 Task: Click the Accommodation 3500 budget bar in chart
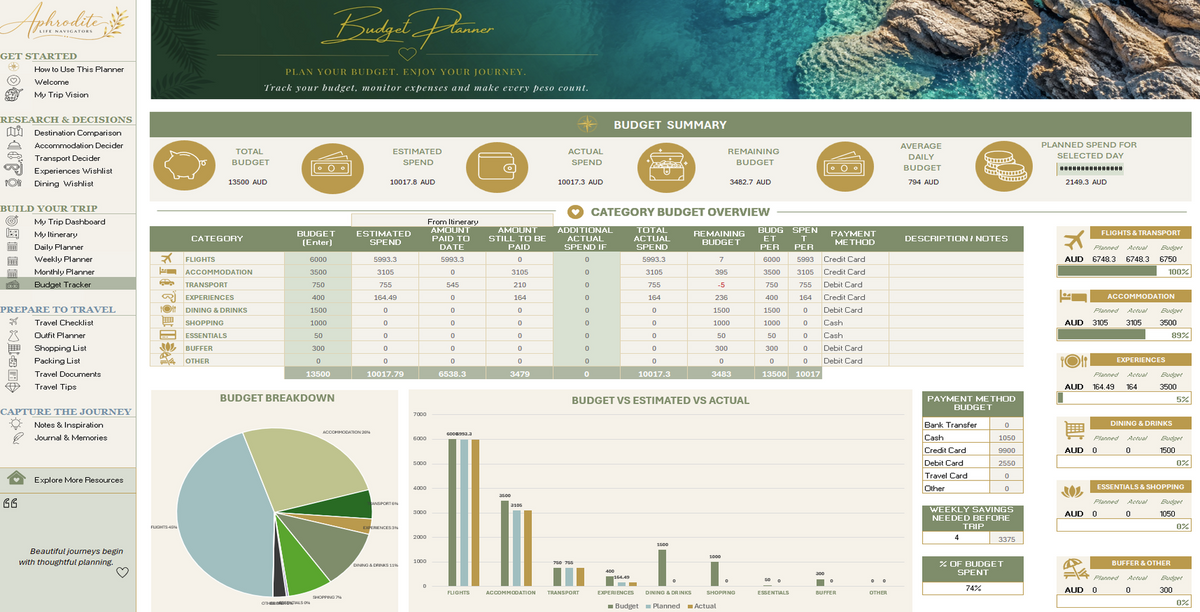coord(506,543)
